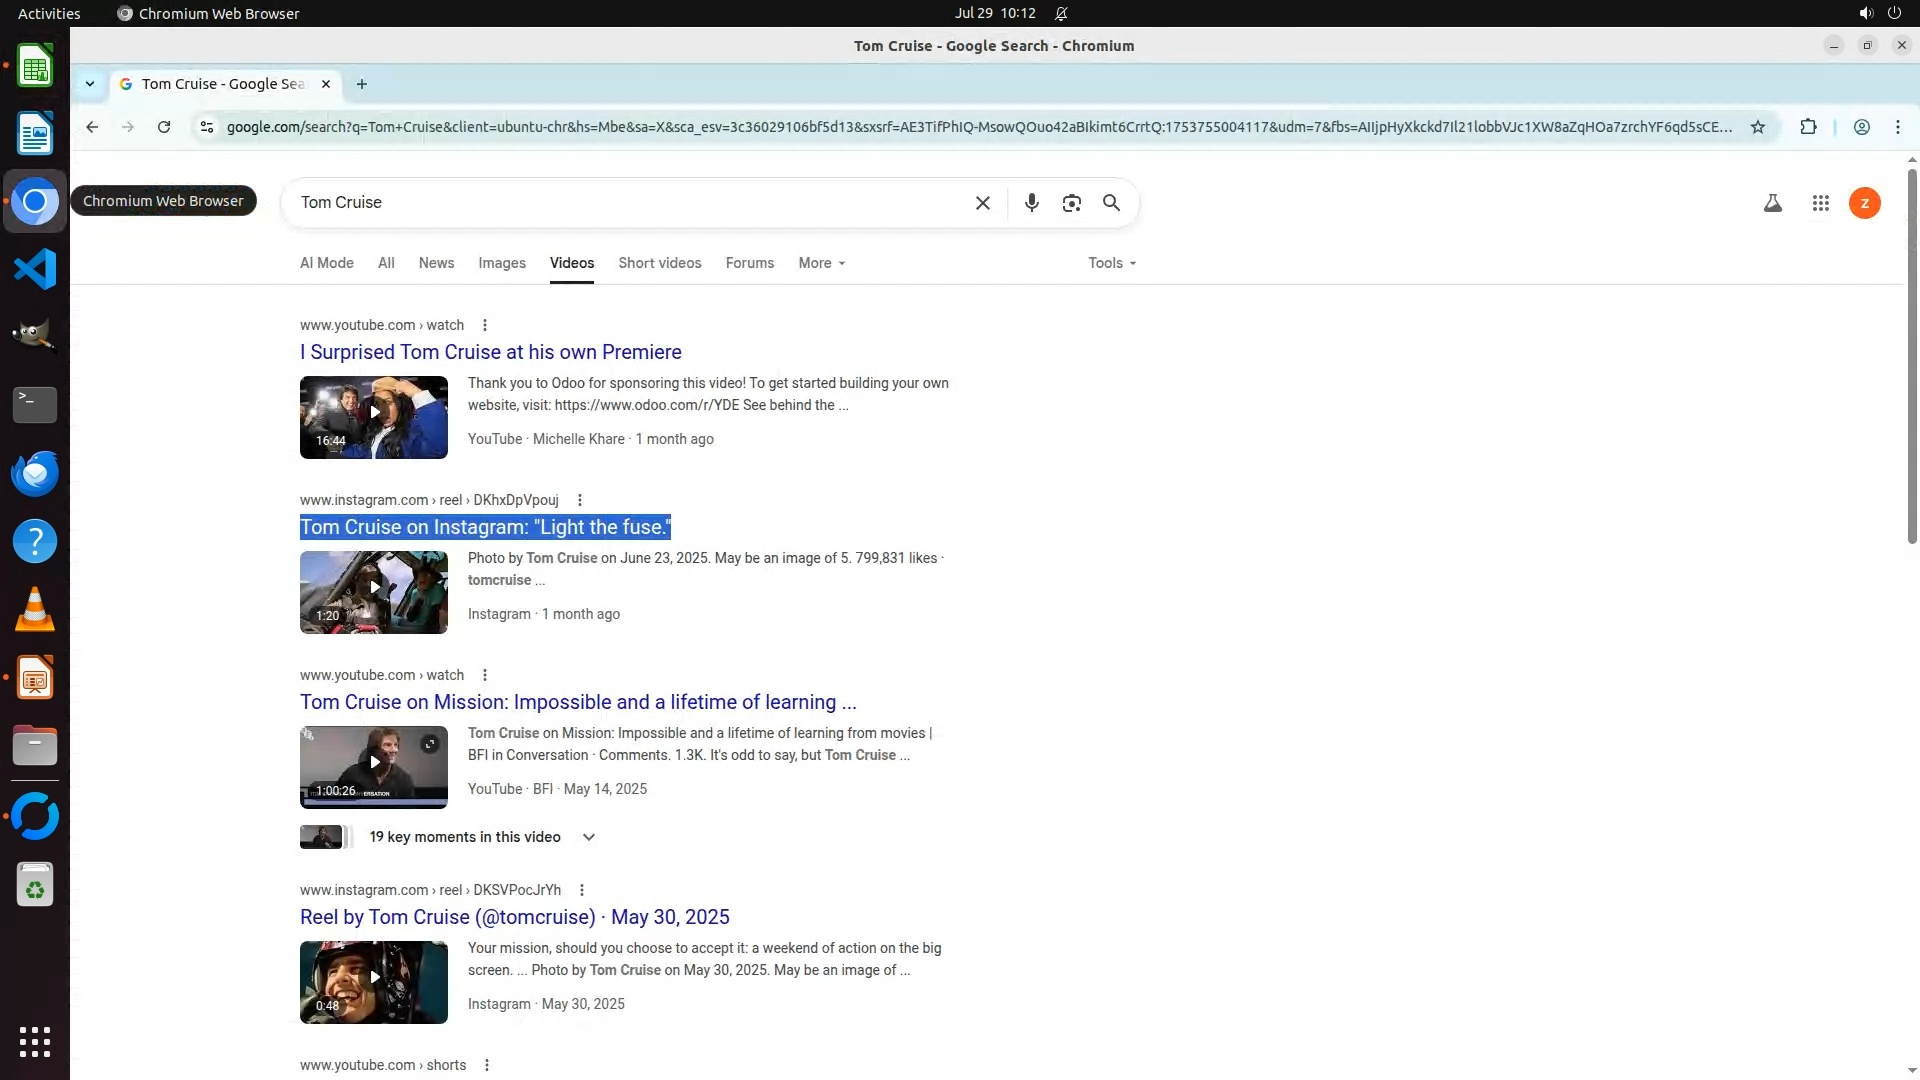Open Google Lens image search
The height and width of the screenshot is (1080, 1920).
(x=1071, y=203)
